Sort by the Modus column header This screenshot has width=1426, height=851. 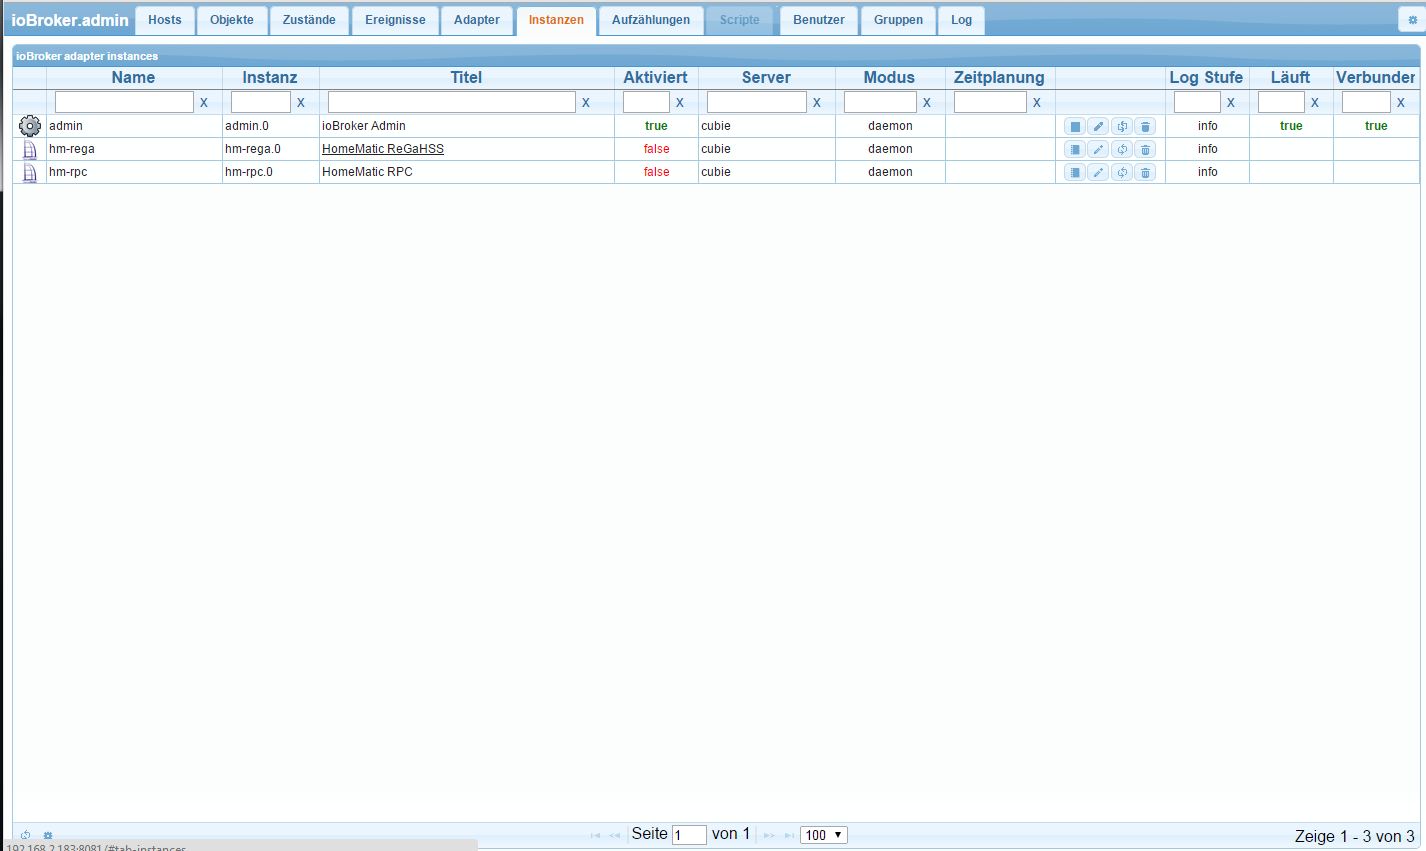(889, 78)
